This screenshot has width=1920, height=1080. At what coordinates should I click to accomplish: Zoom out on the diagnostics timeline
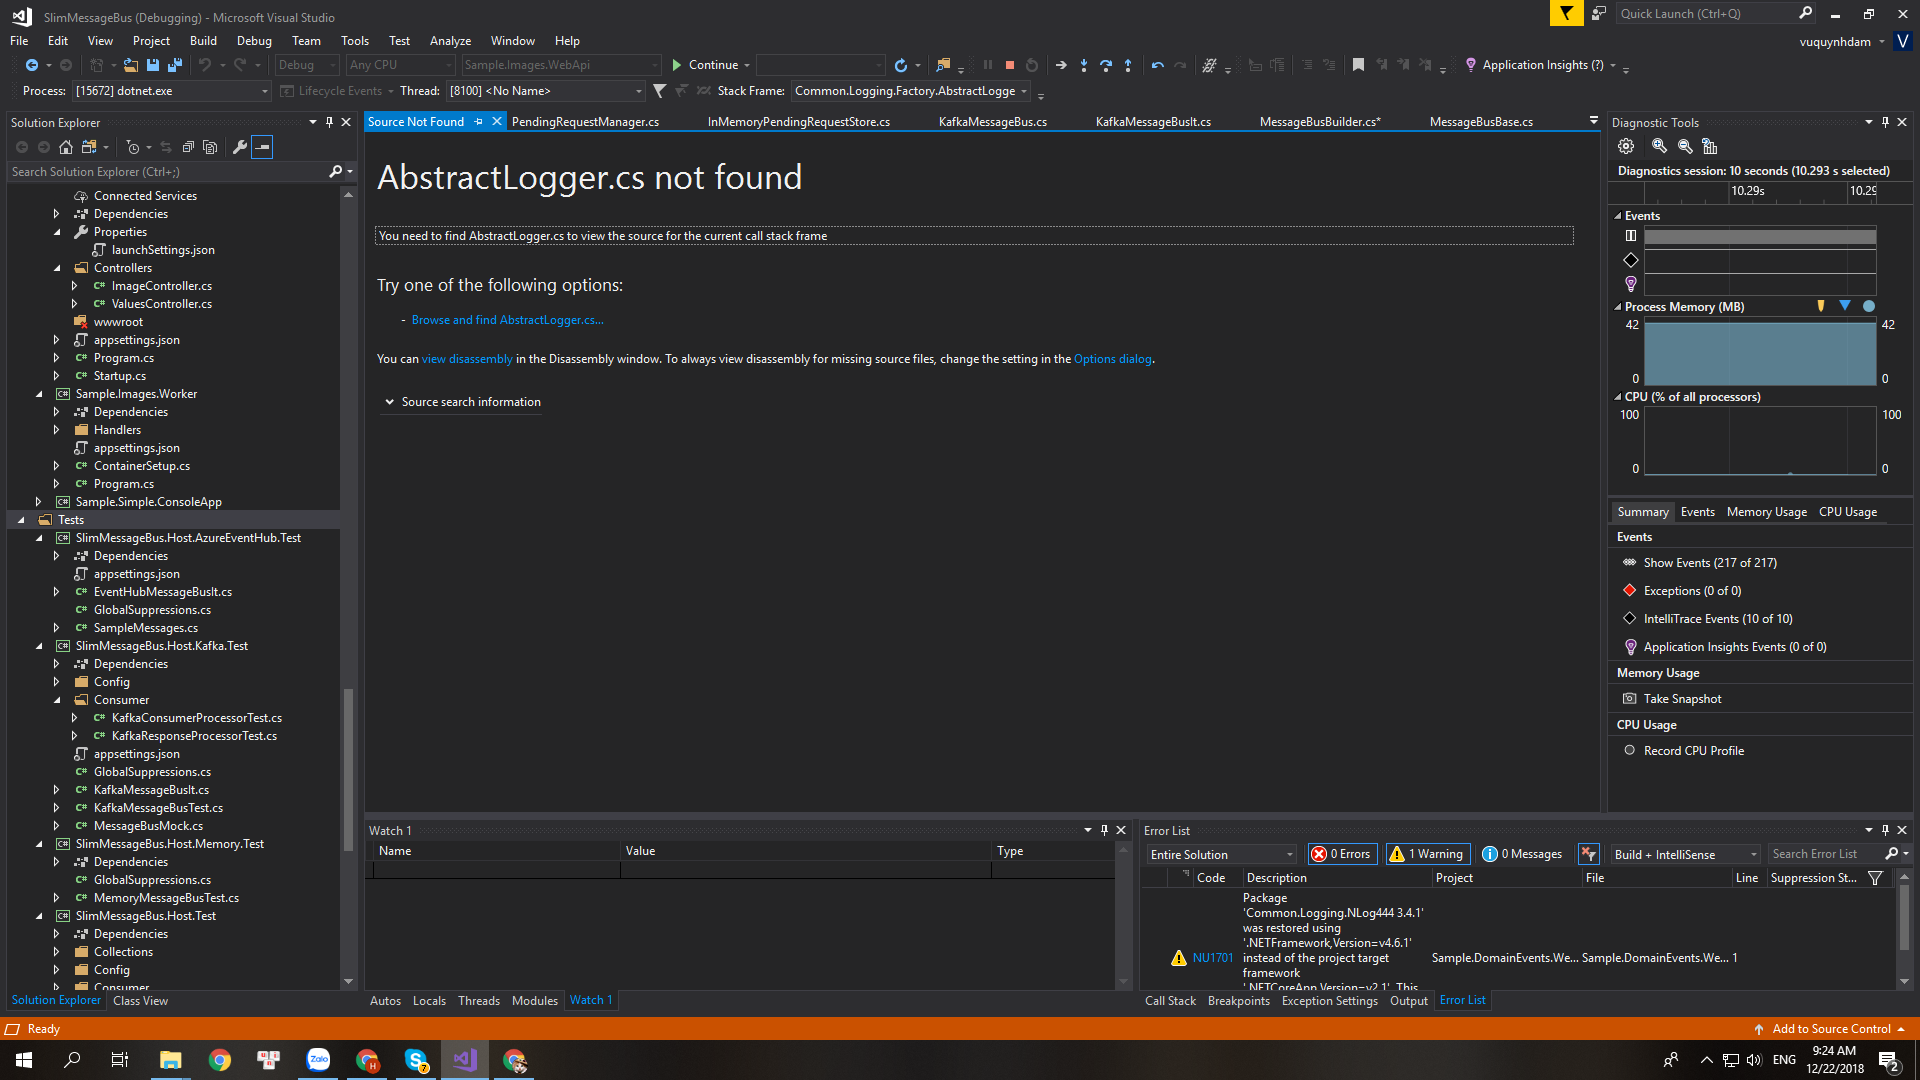(1685, 146)
